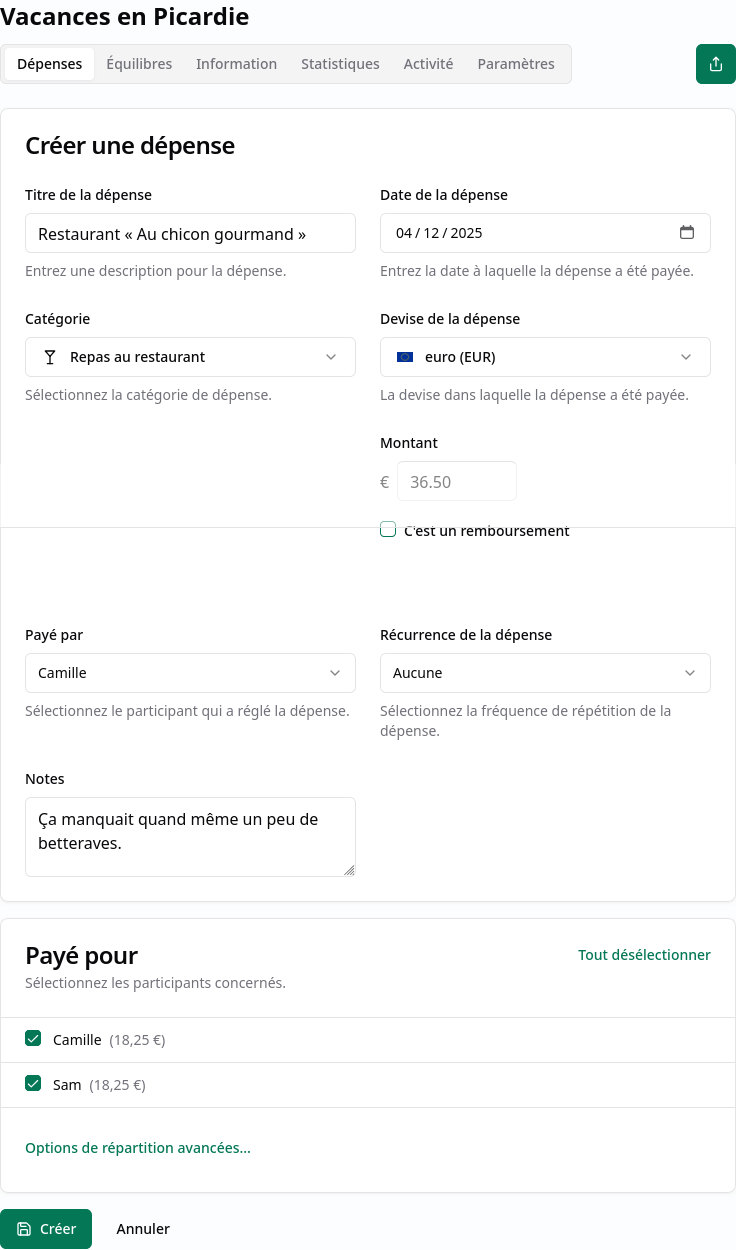Uncheck Camille in Payé pour list

33,1039
